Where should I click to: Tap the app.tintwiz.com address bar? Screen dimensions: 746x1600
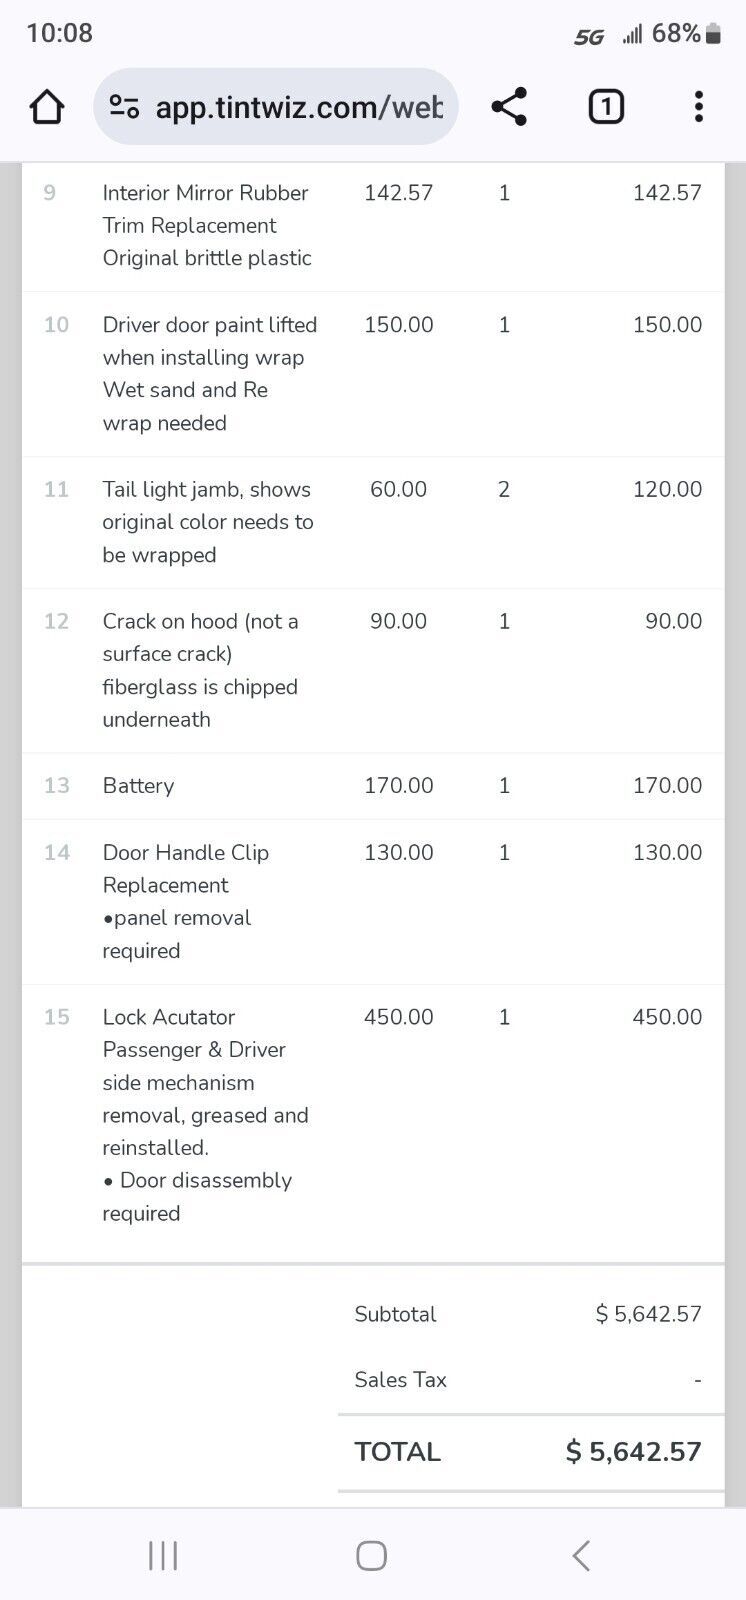(x=298, y=107)
